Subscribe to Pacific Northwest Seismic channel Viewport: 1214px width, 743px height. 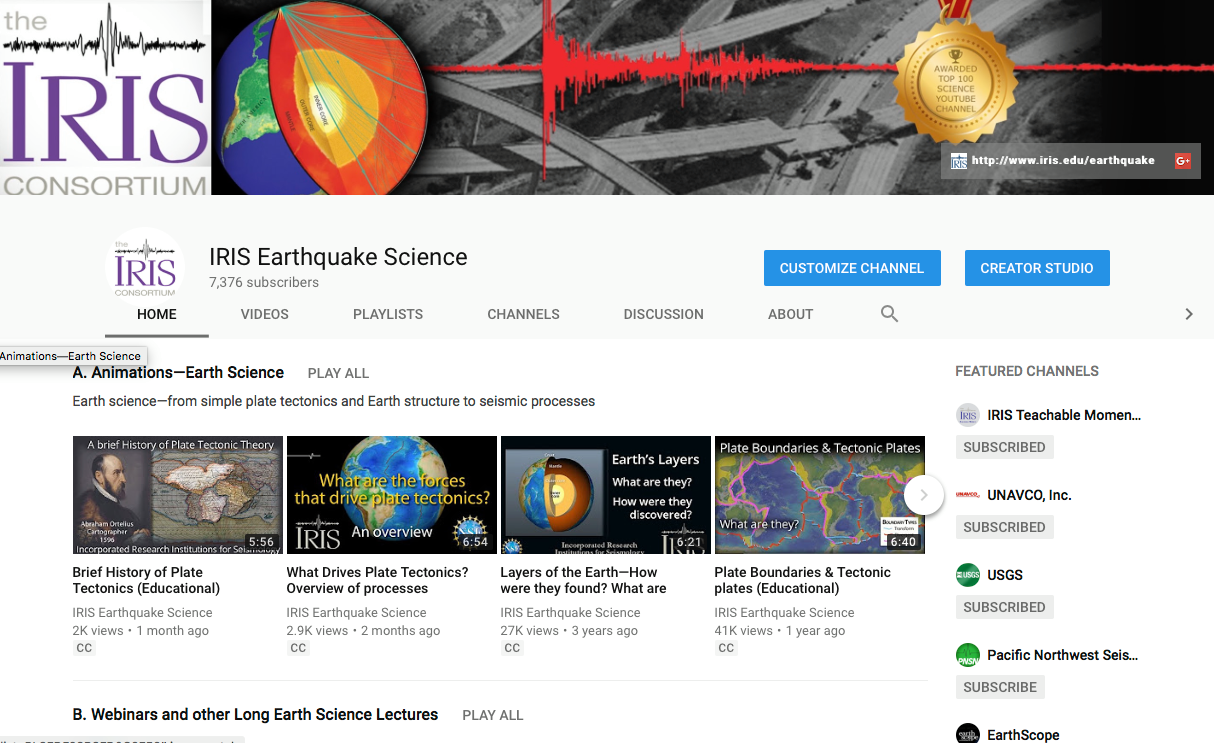(x=1000, y=687)
